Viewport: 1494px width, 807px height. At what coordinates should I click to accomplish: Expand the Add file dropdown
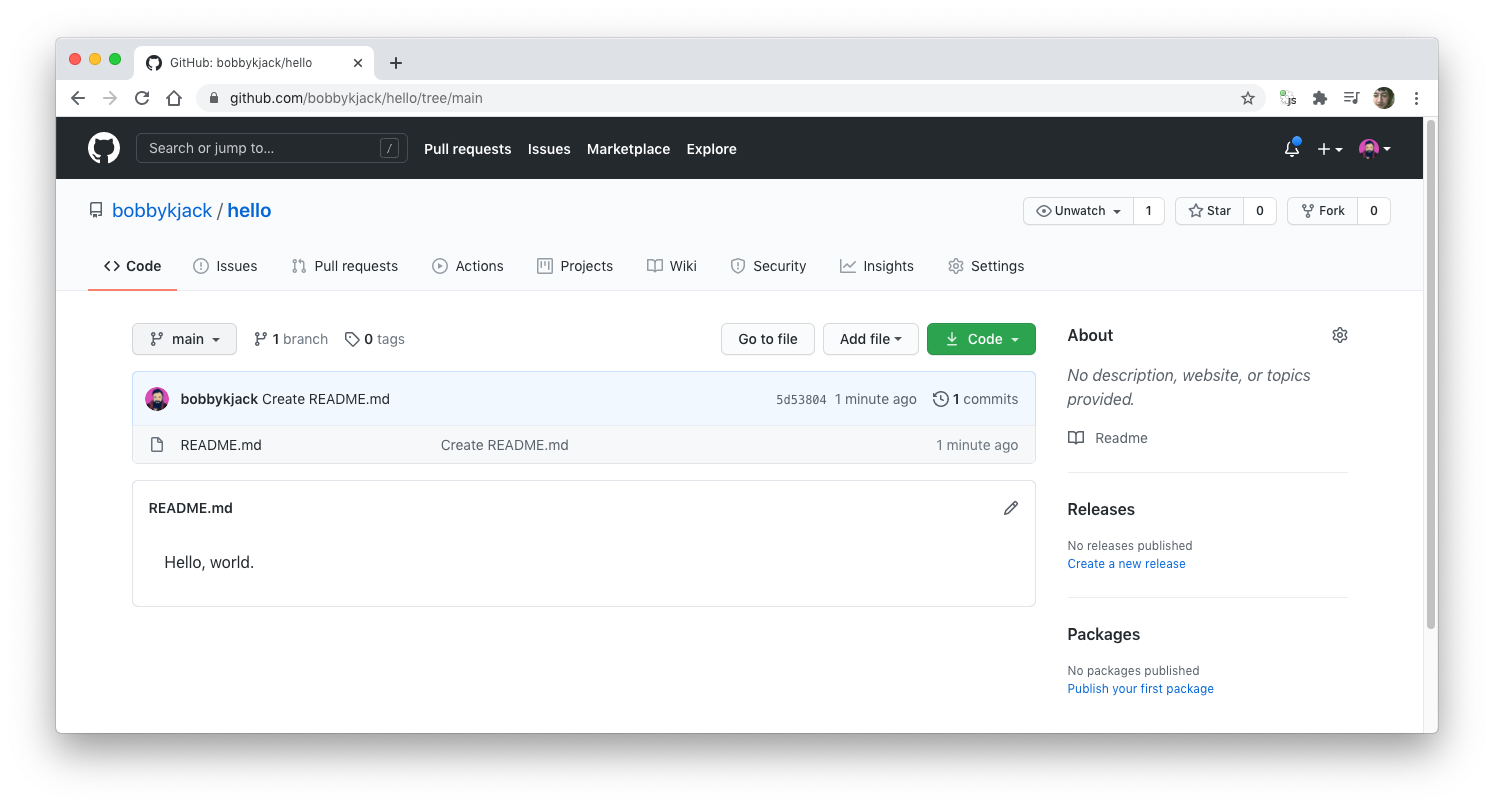pos(870,339)
